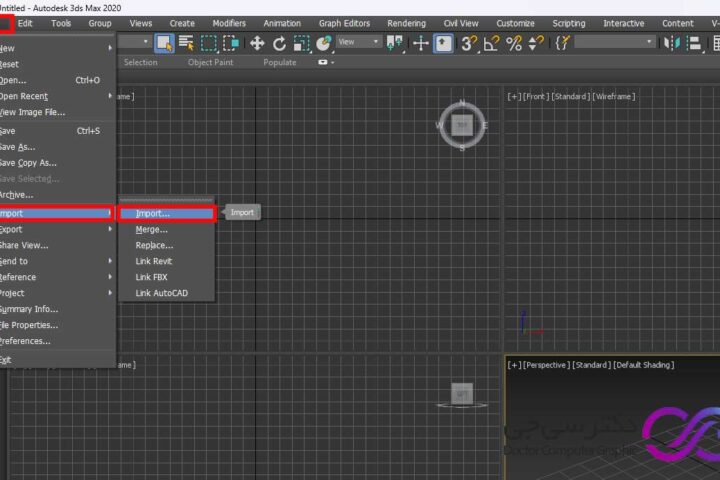Viewport: 720px width, 480px height.
Task: Enable the Select and Manipulate tool
Action: tap(421, 43)
